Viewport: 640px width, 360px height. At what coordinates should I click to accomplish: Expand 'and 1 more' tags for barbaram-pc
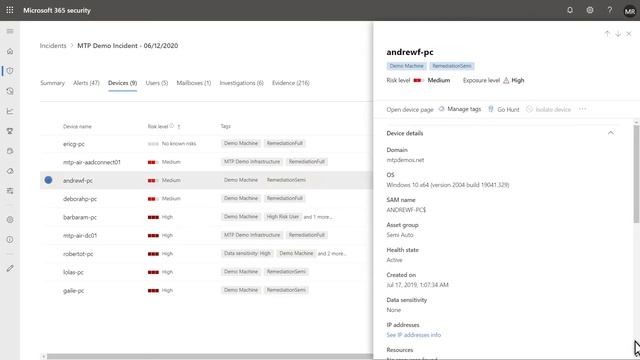[x=318, y=217]
